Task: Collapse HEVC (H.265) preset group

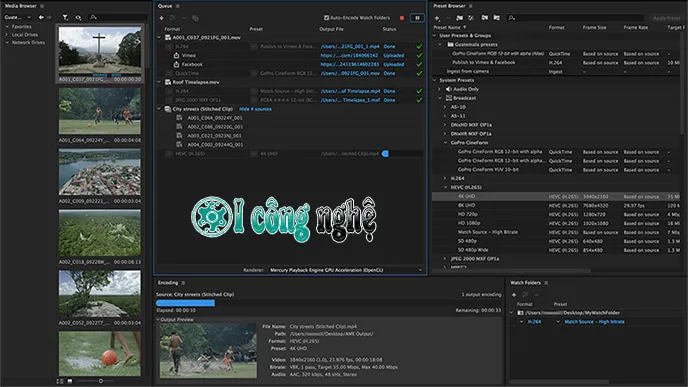Action: [x=445, y=187]
